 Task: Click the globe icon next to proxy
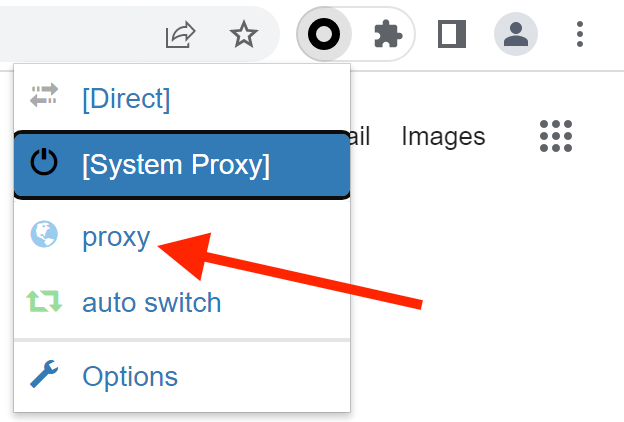pos(45,235)
